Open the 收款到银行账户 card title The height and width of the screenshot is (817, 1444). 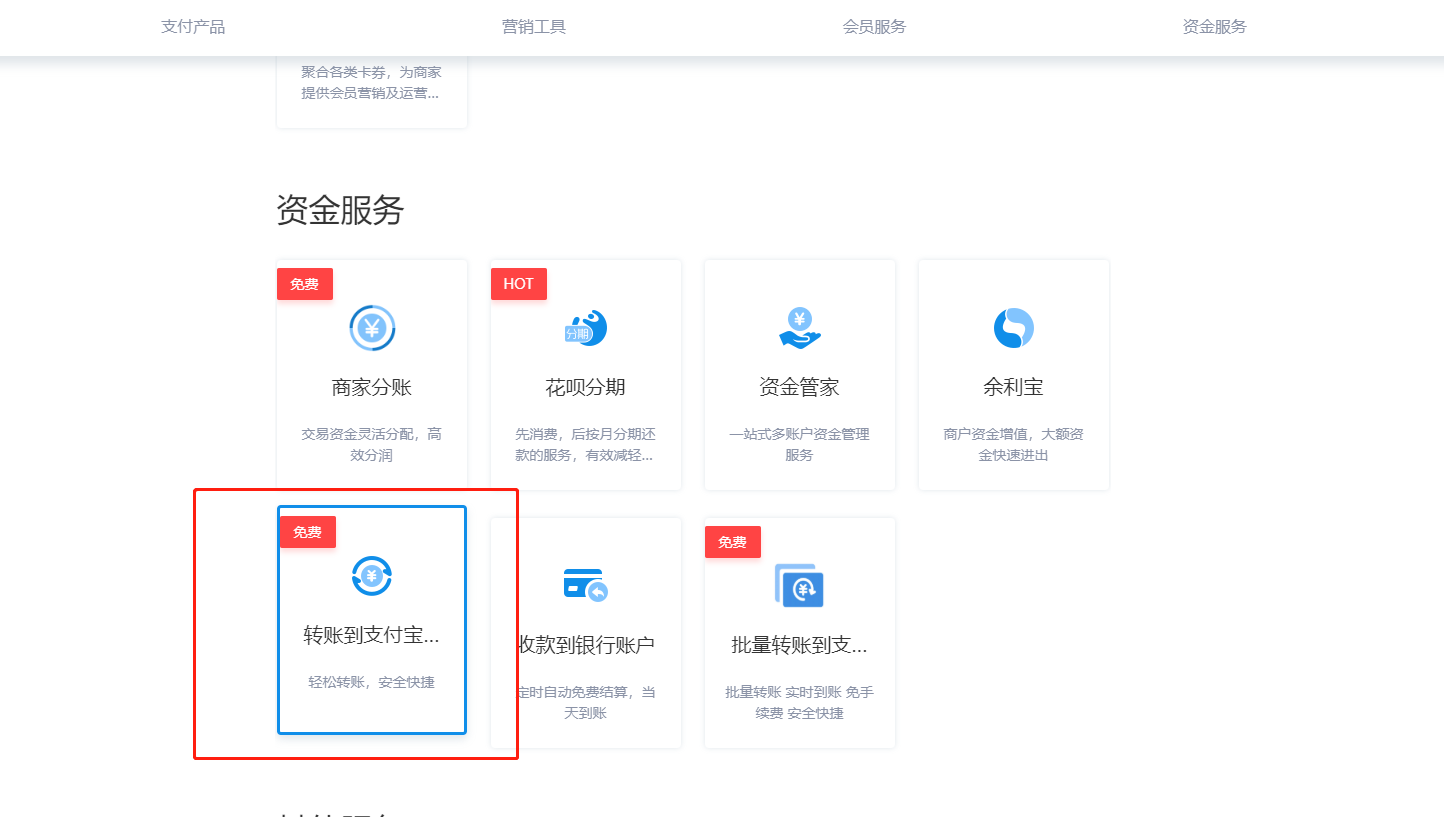(x=586, y=645)
